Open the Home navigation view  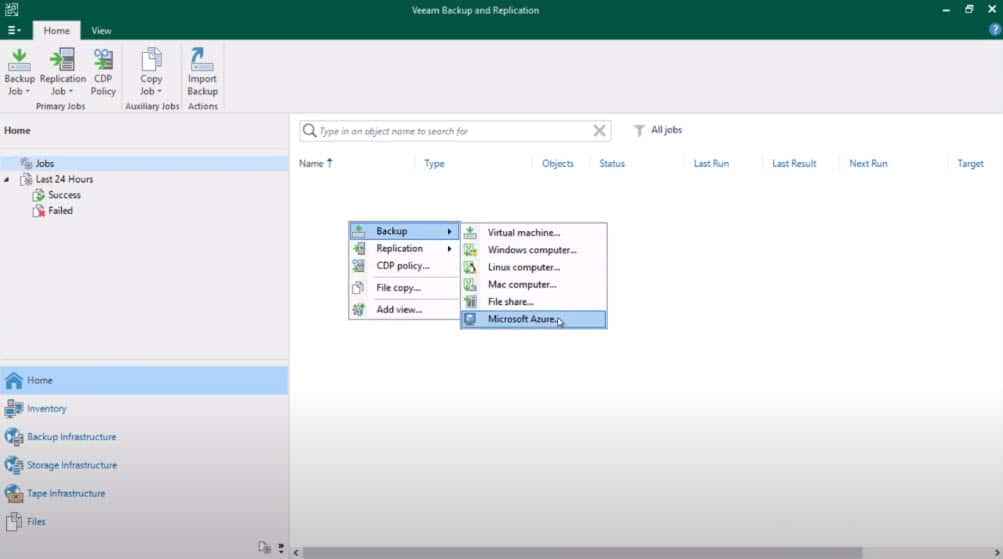pyautogui.click(x=144, y=381)
